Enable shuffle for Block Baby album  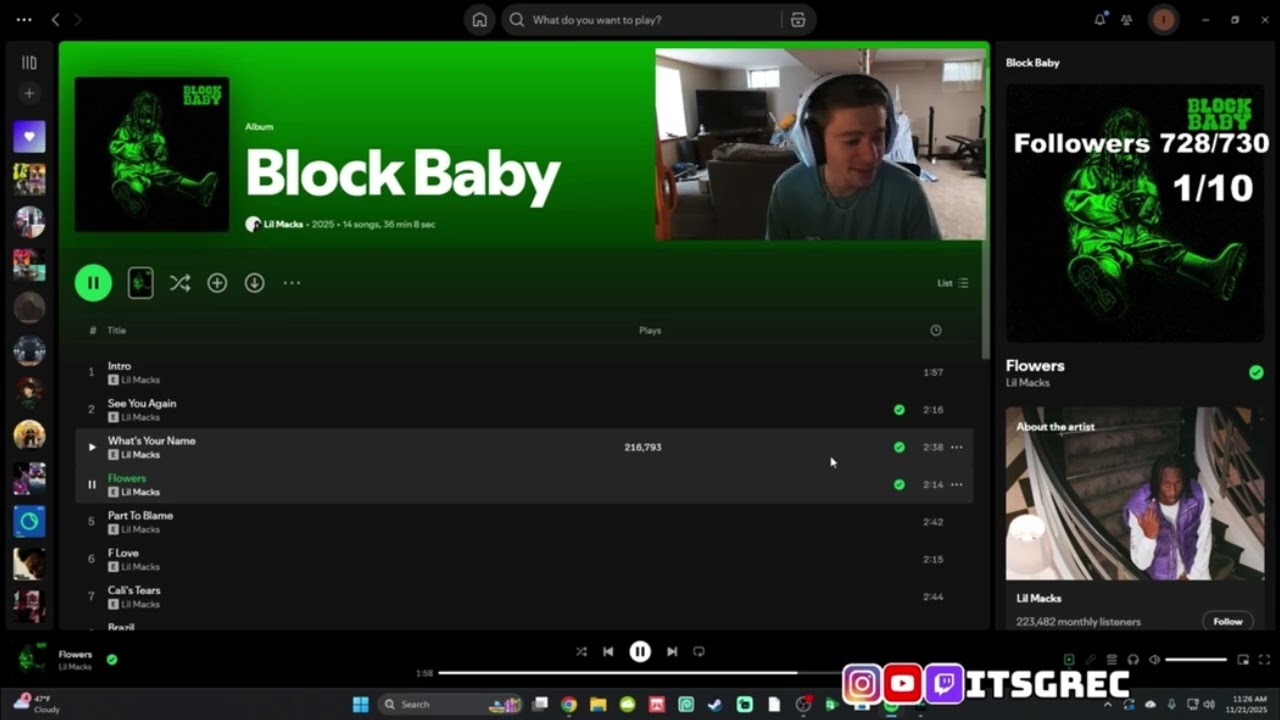180,283
